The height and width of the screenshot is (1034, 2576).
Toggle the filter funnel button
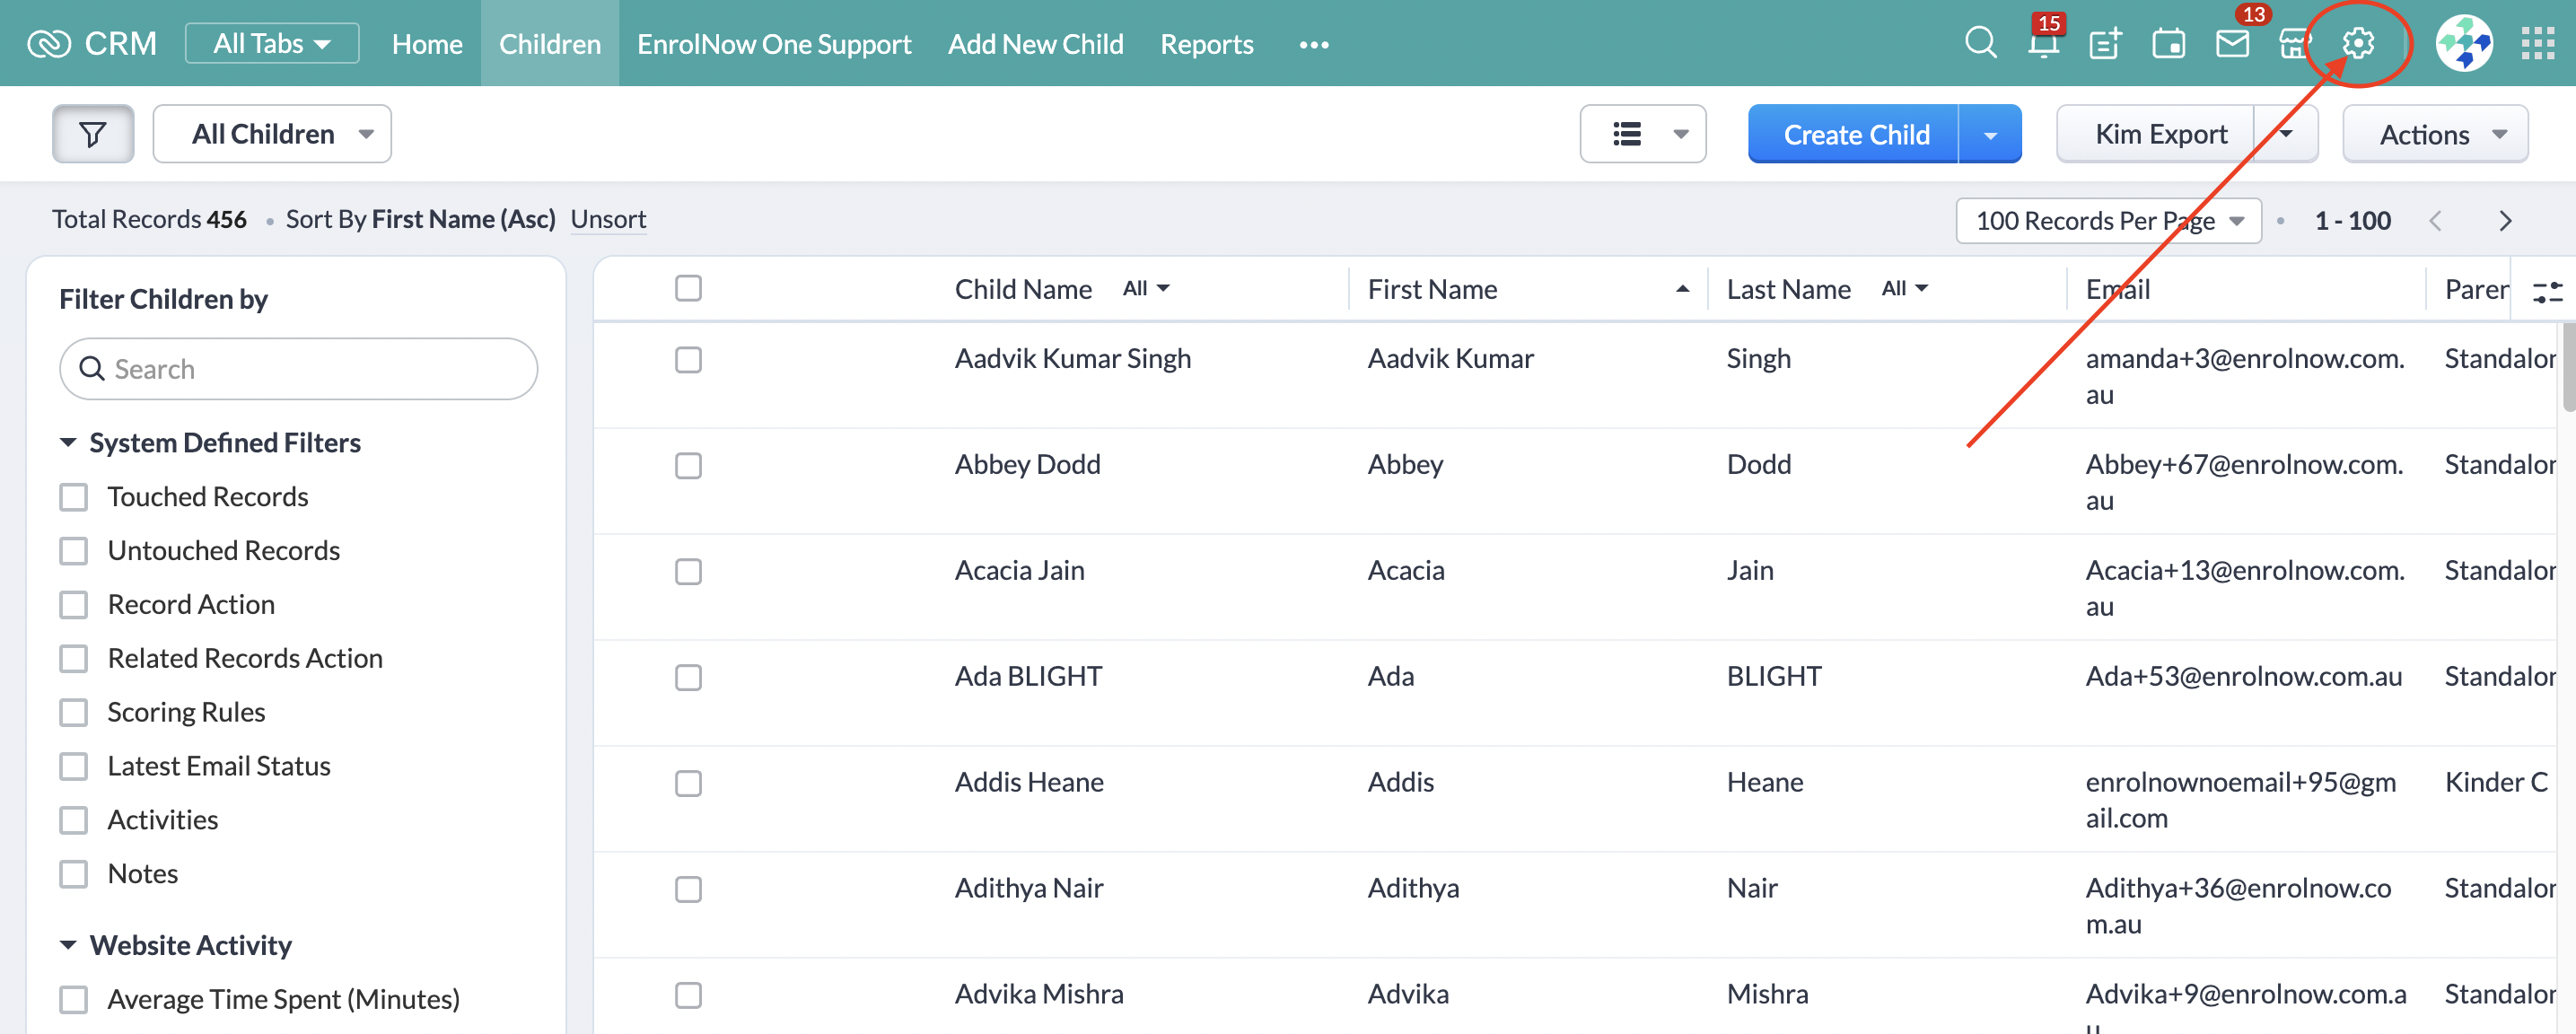[x=93, y=134]
